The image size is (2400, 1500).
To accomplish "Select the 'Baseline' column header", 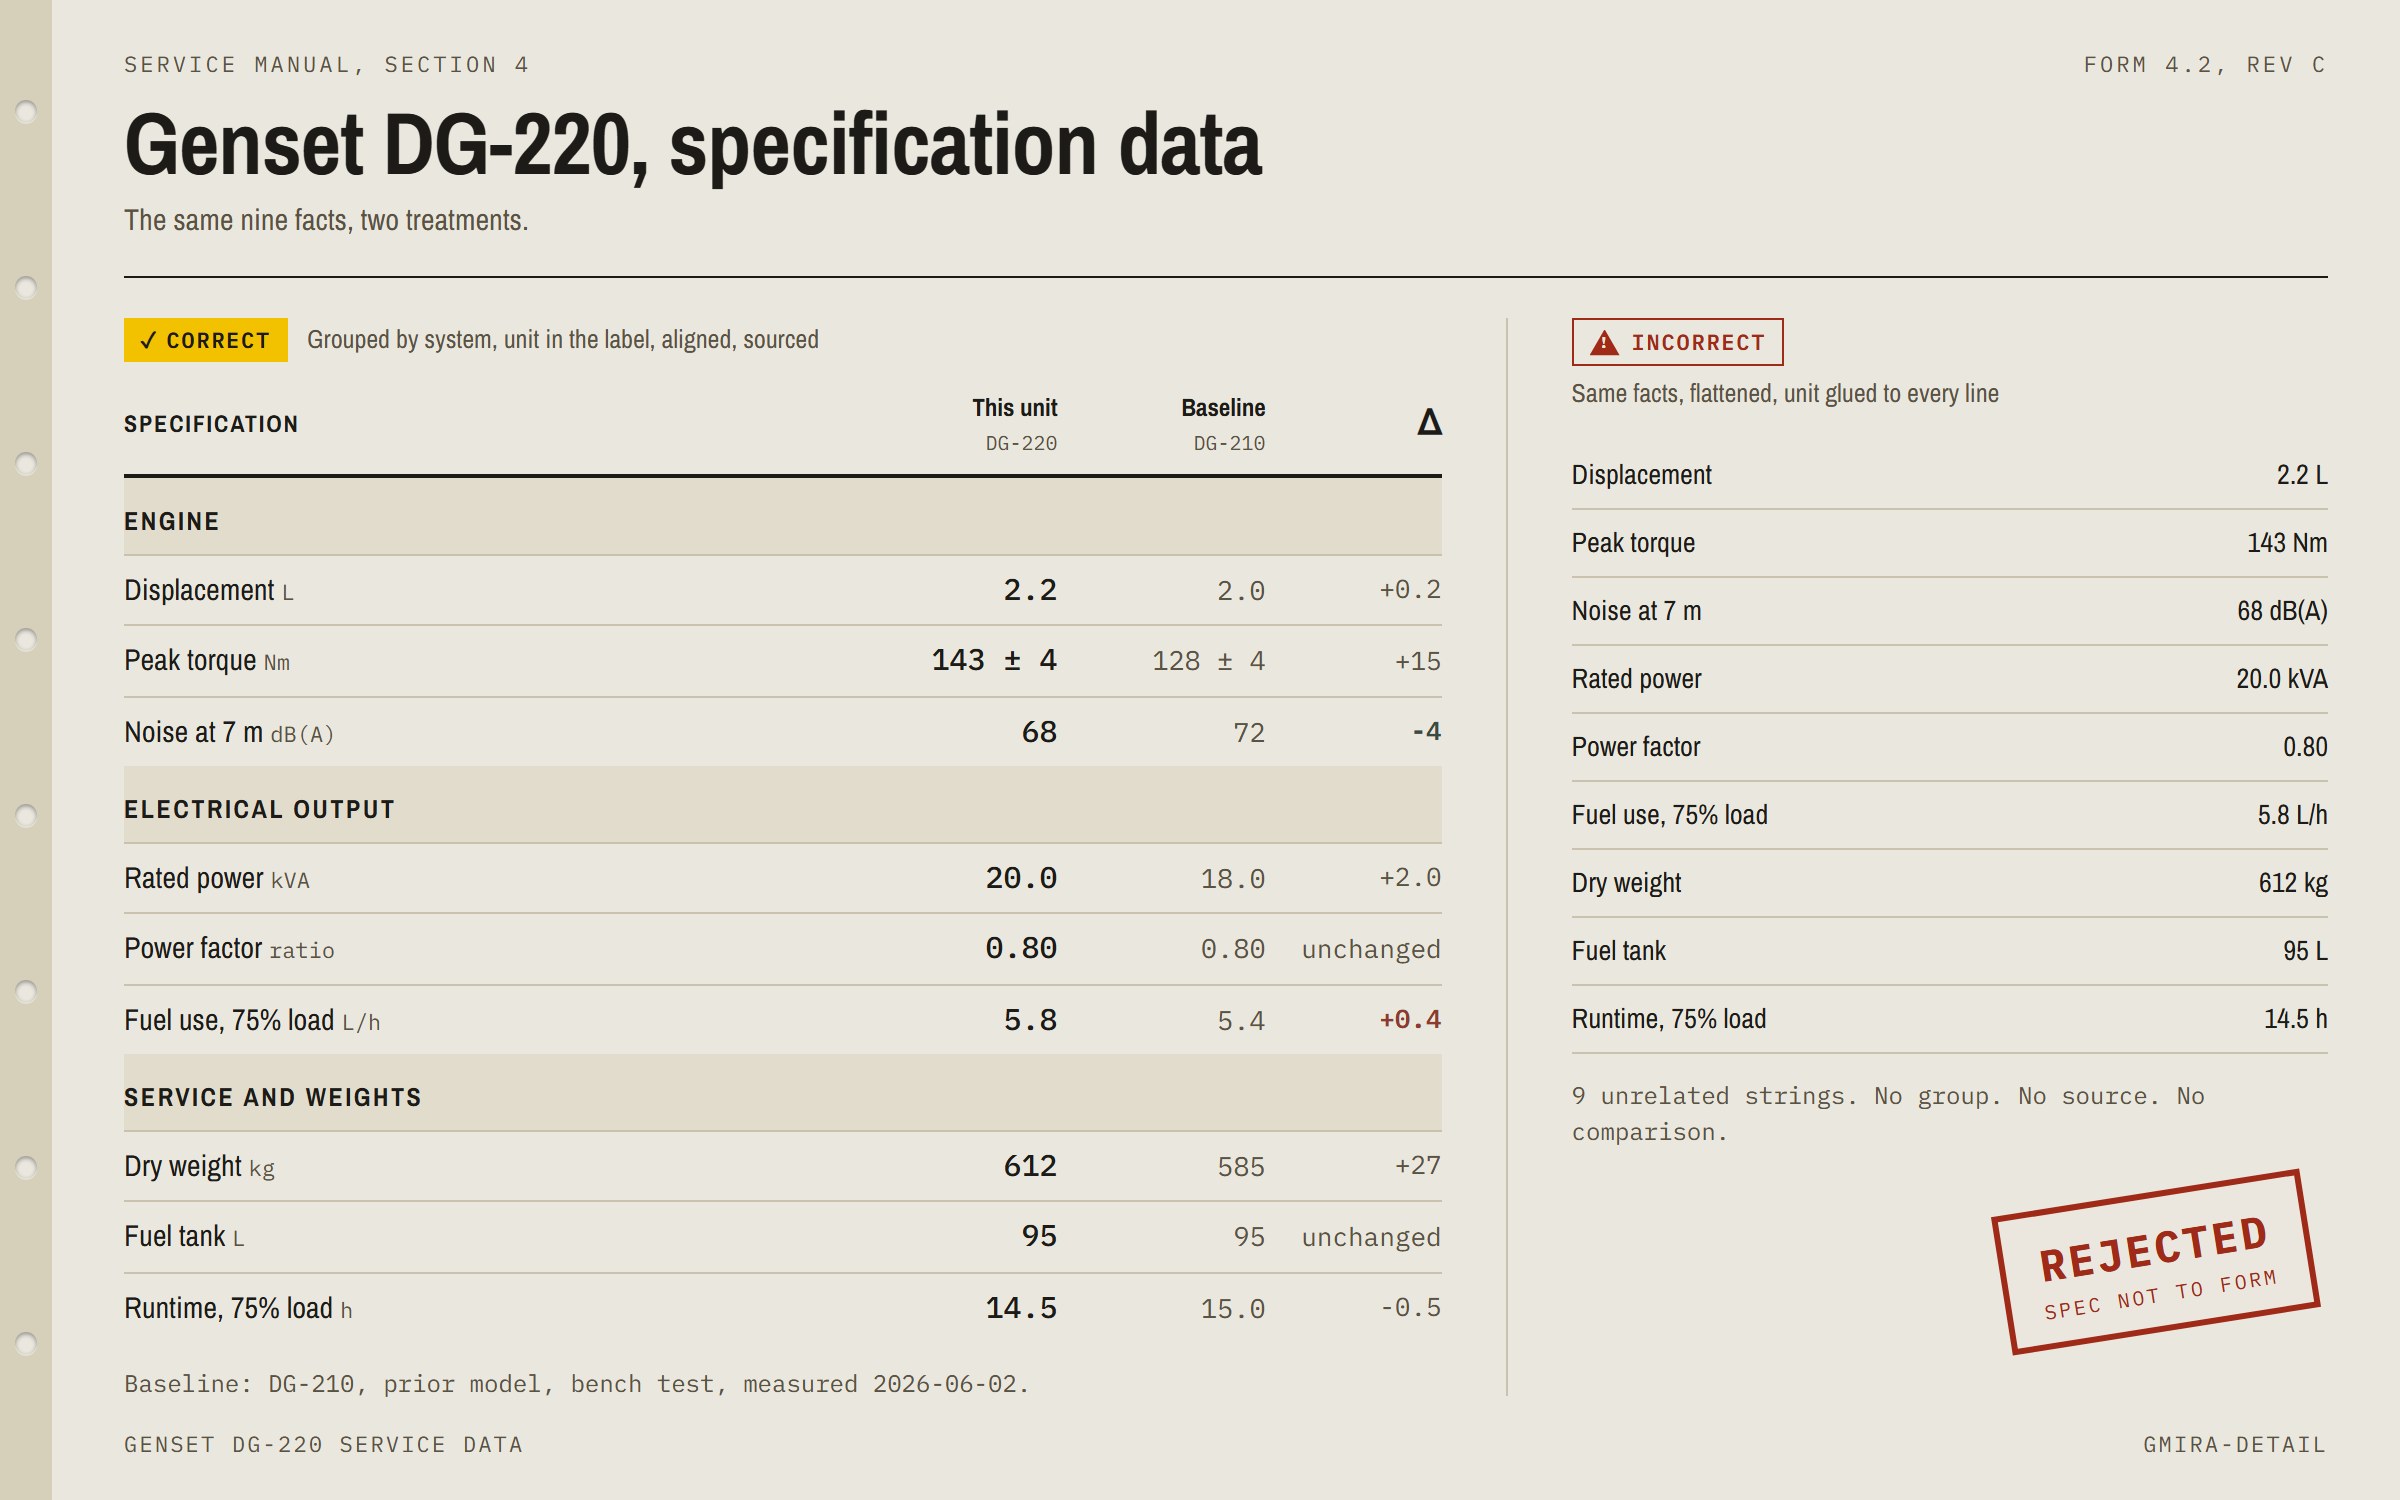I will (1223, 408).
